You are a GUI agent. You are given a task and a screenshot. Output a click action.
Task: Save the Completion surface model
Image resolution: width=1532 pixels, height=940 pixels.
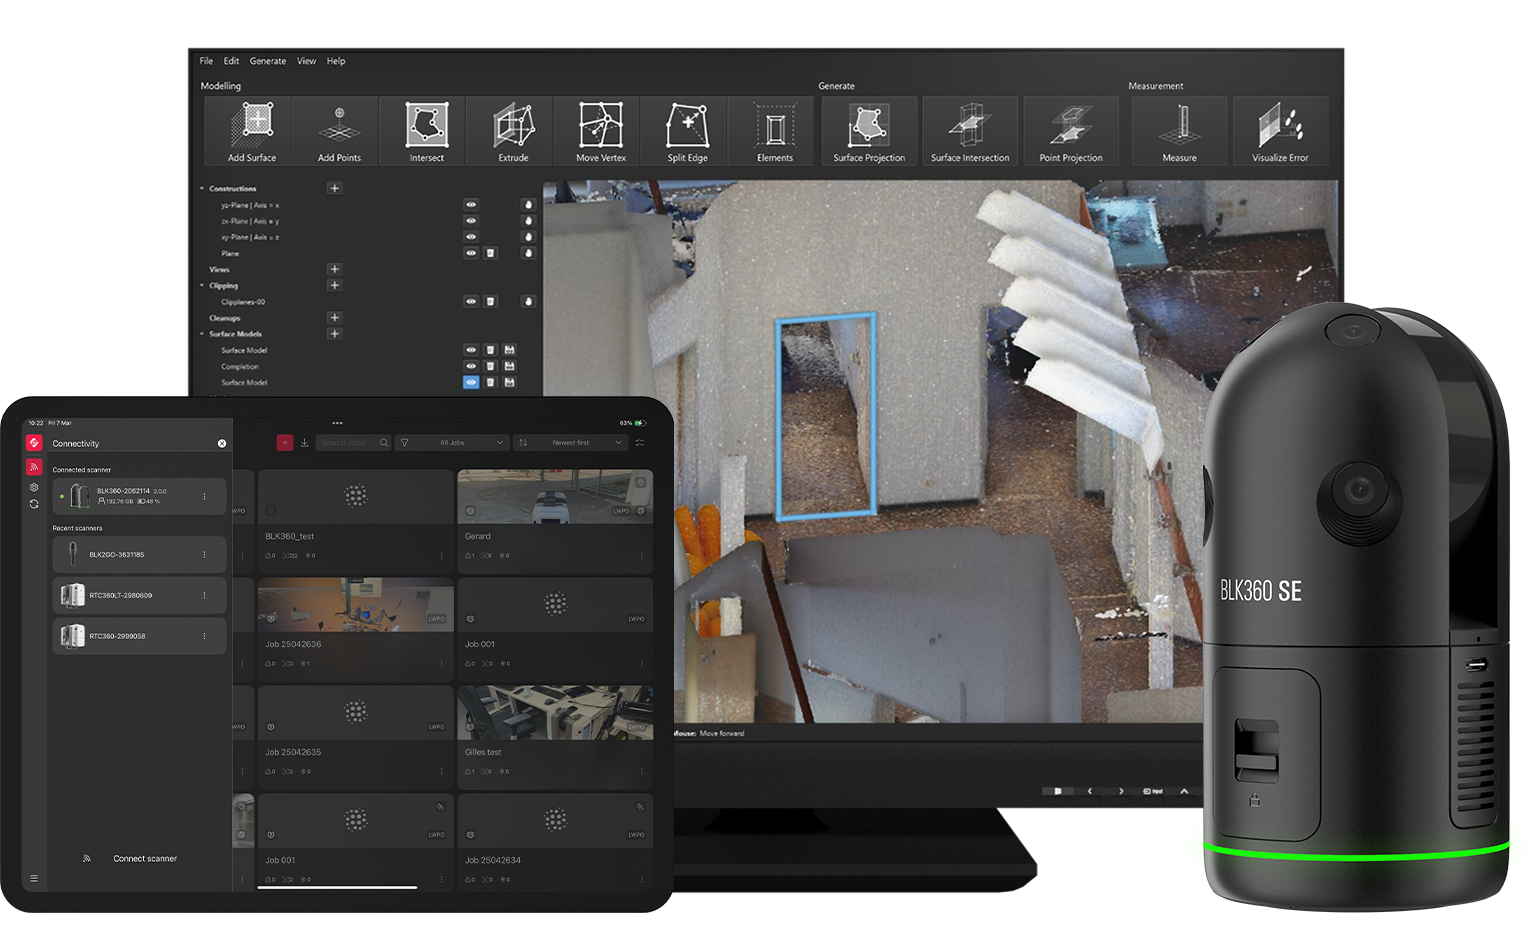[x=509, y=366]
